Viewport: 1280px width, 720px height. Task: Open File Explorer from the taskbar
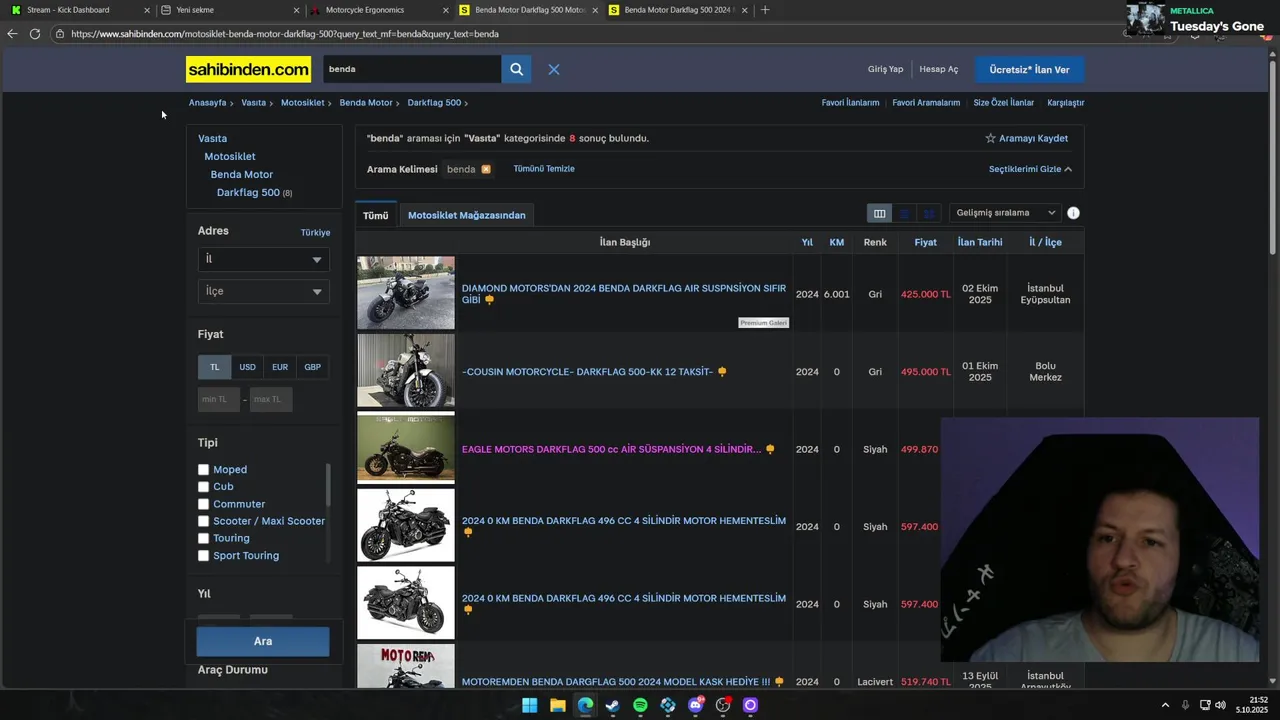click(557, 705)
